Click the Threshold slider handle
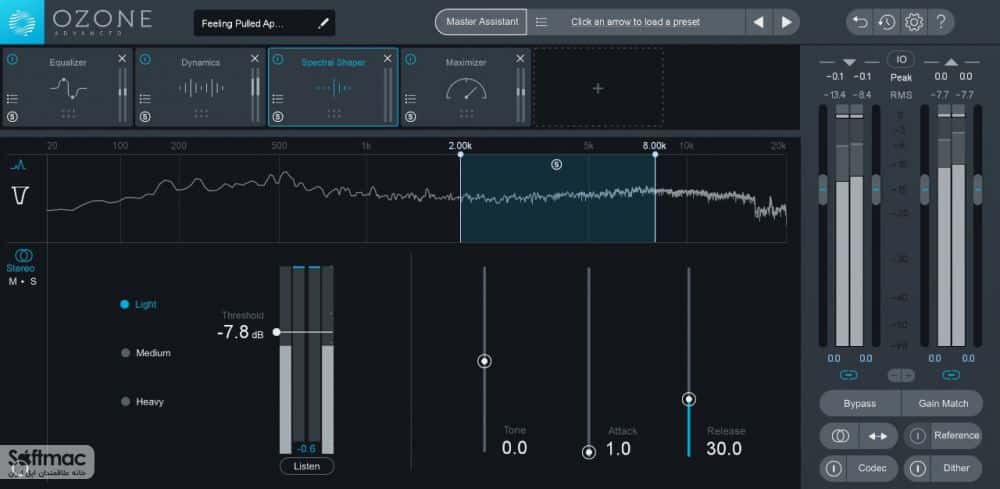Viewport: 1000px width, 489px height. point(276,332)
